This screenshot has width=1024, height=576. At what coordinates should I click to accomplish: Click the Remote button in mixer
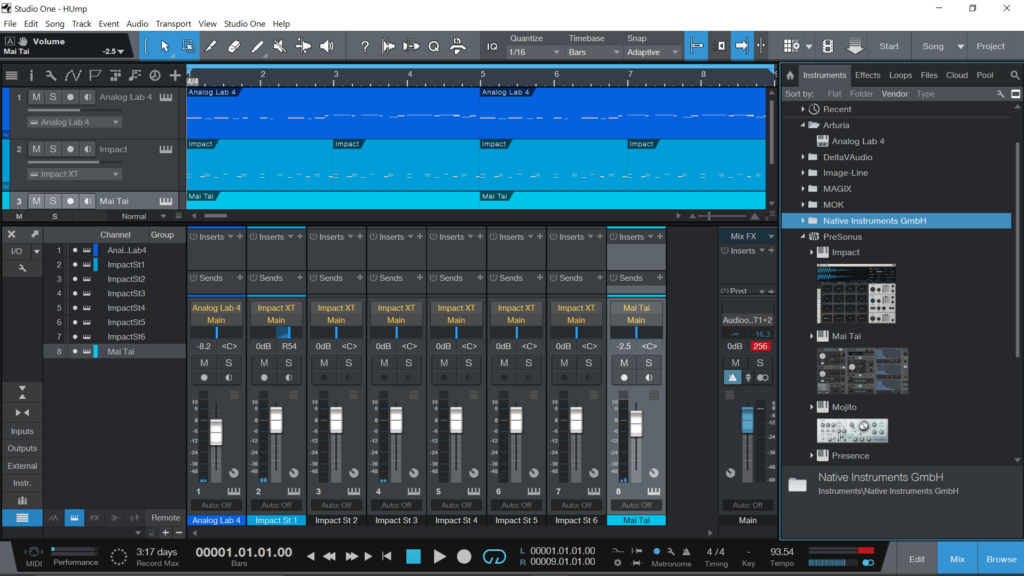(165, 517)
